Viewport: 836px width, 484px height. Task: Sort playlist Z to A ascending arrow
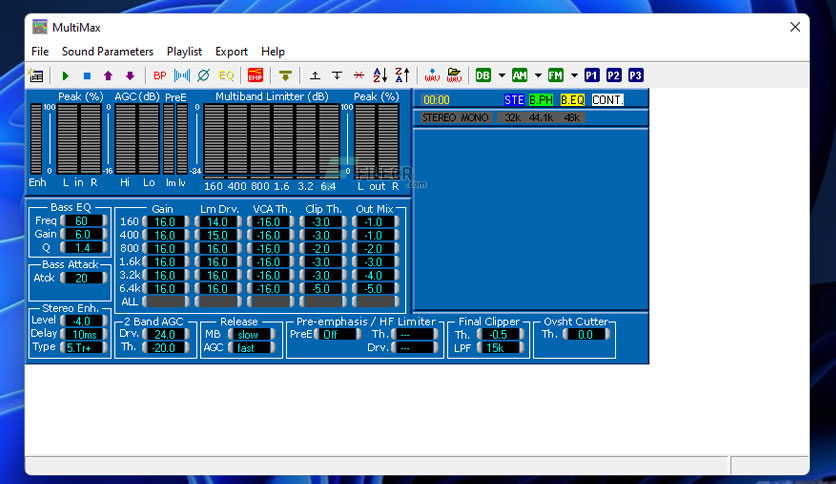coord(402,76)
